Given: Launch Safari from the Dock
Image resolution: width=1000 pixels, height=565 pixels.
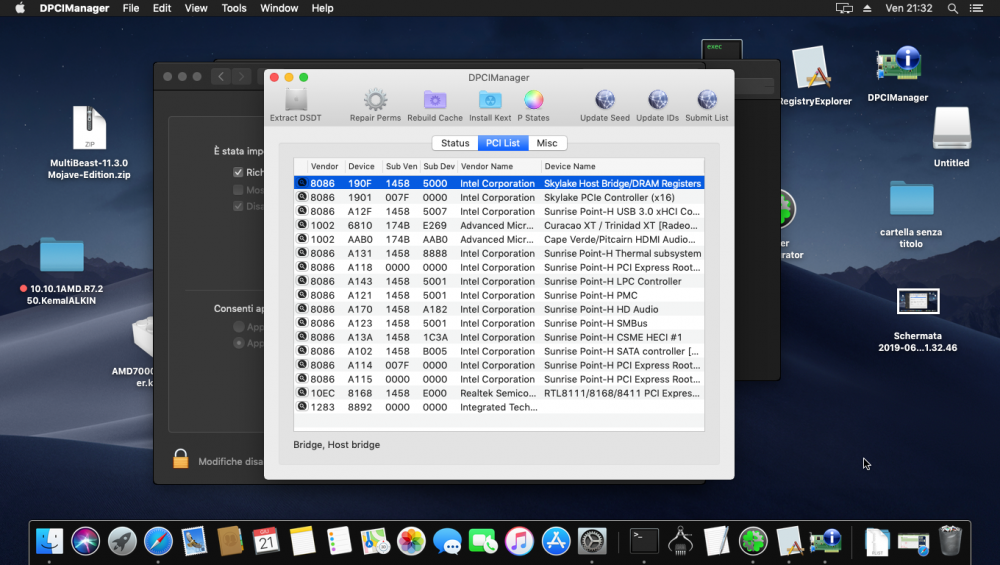Looking at the screenshot, I should [158, 541].
